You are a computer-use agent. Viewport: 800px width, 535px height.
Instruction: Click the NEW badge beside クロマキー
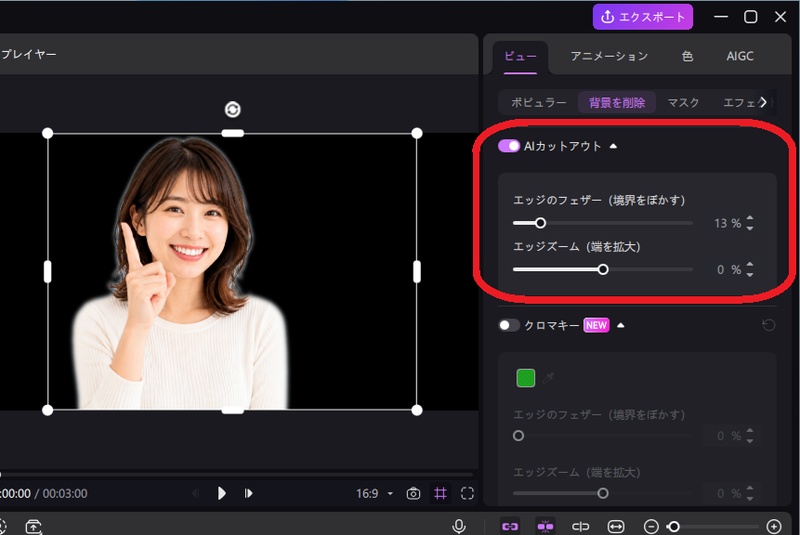596,325
